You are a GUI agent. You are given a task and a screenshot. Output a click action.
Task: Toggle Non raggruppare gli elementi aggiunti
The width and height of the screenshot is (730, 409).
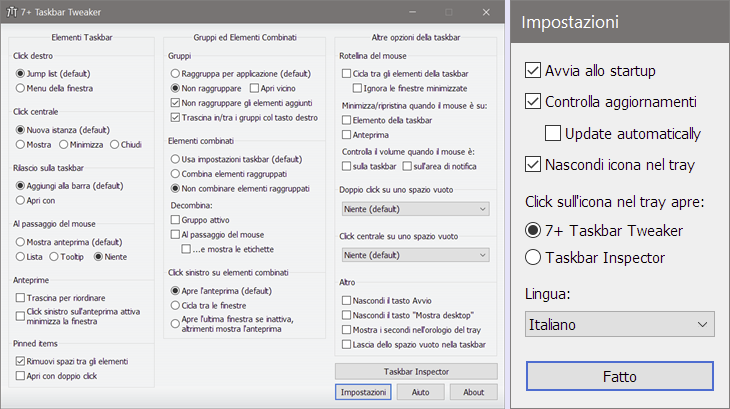pos(175,103)
